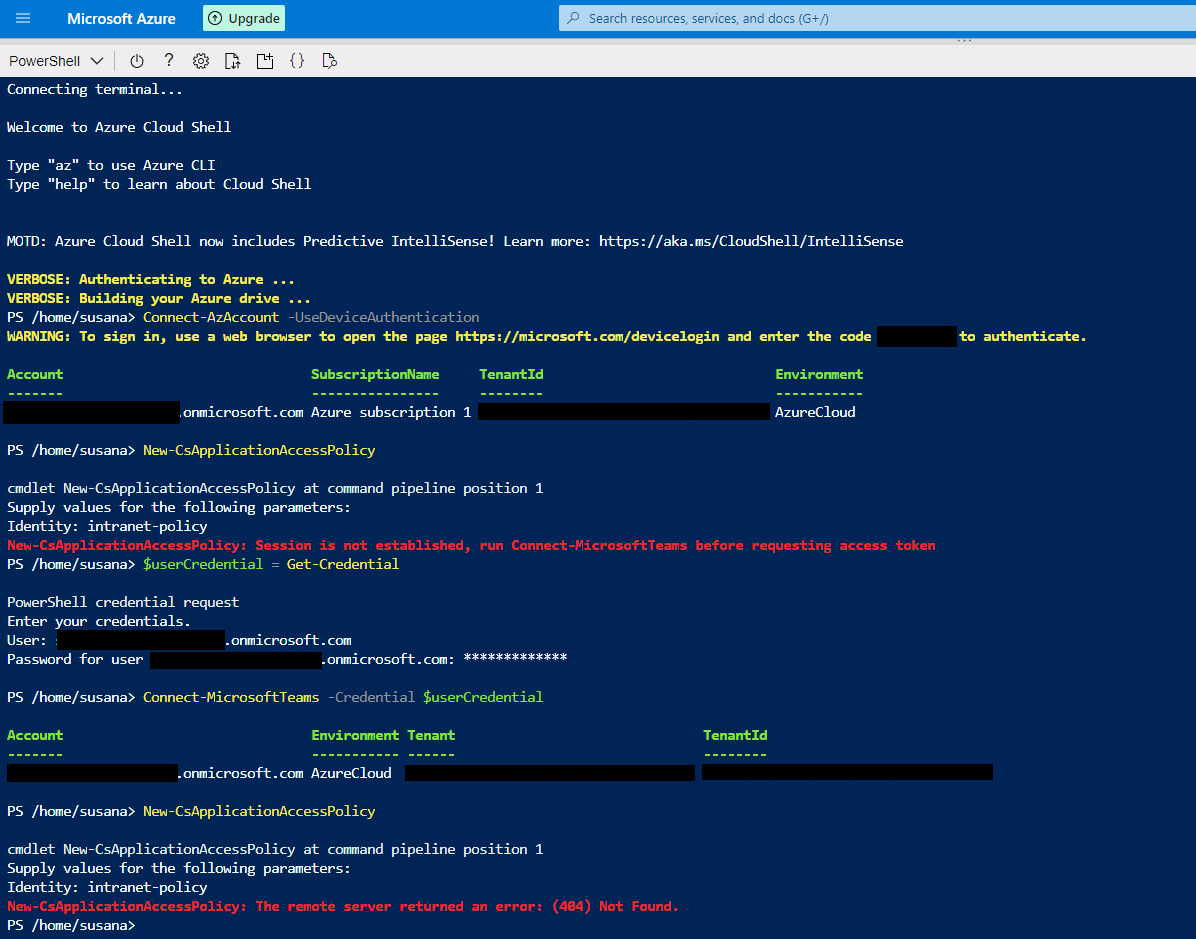Click the 'VERBOSE: Building your Azure drive' line
The width and height of the screenshot is (1196, 939).
click(159, 298)
